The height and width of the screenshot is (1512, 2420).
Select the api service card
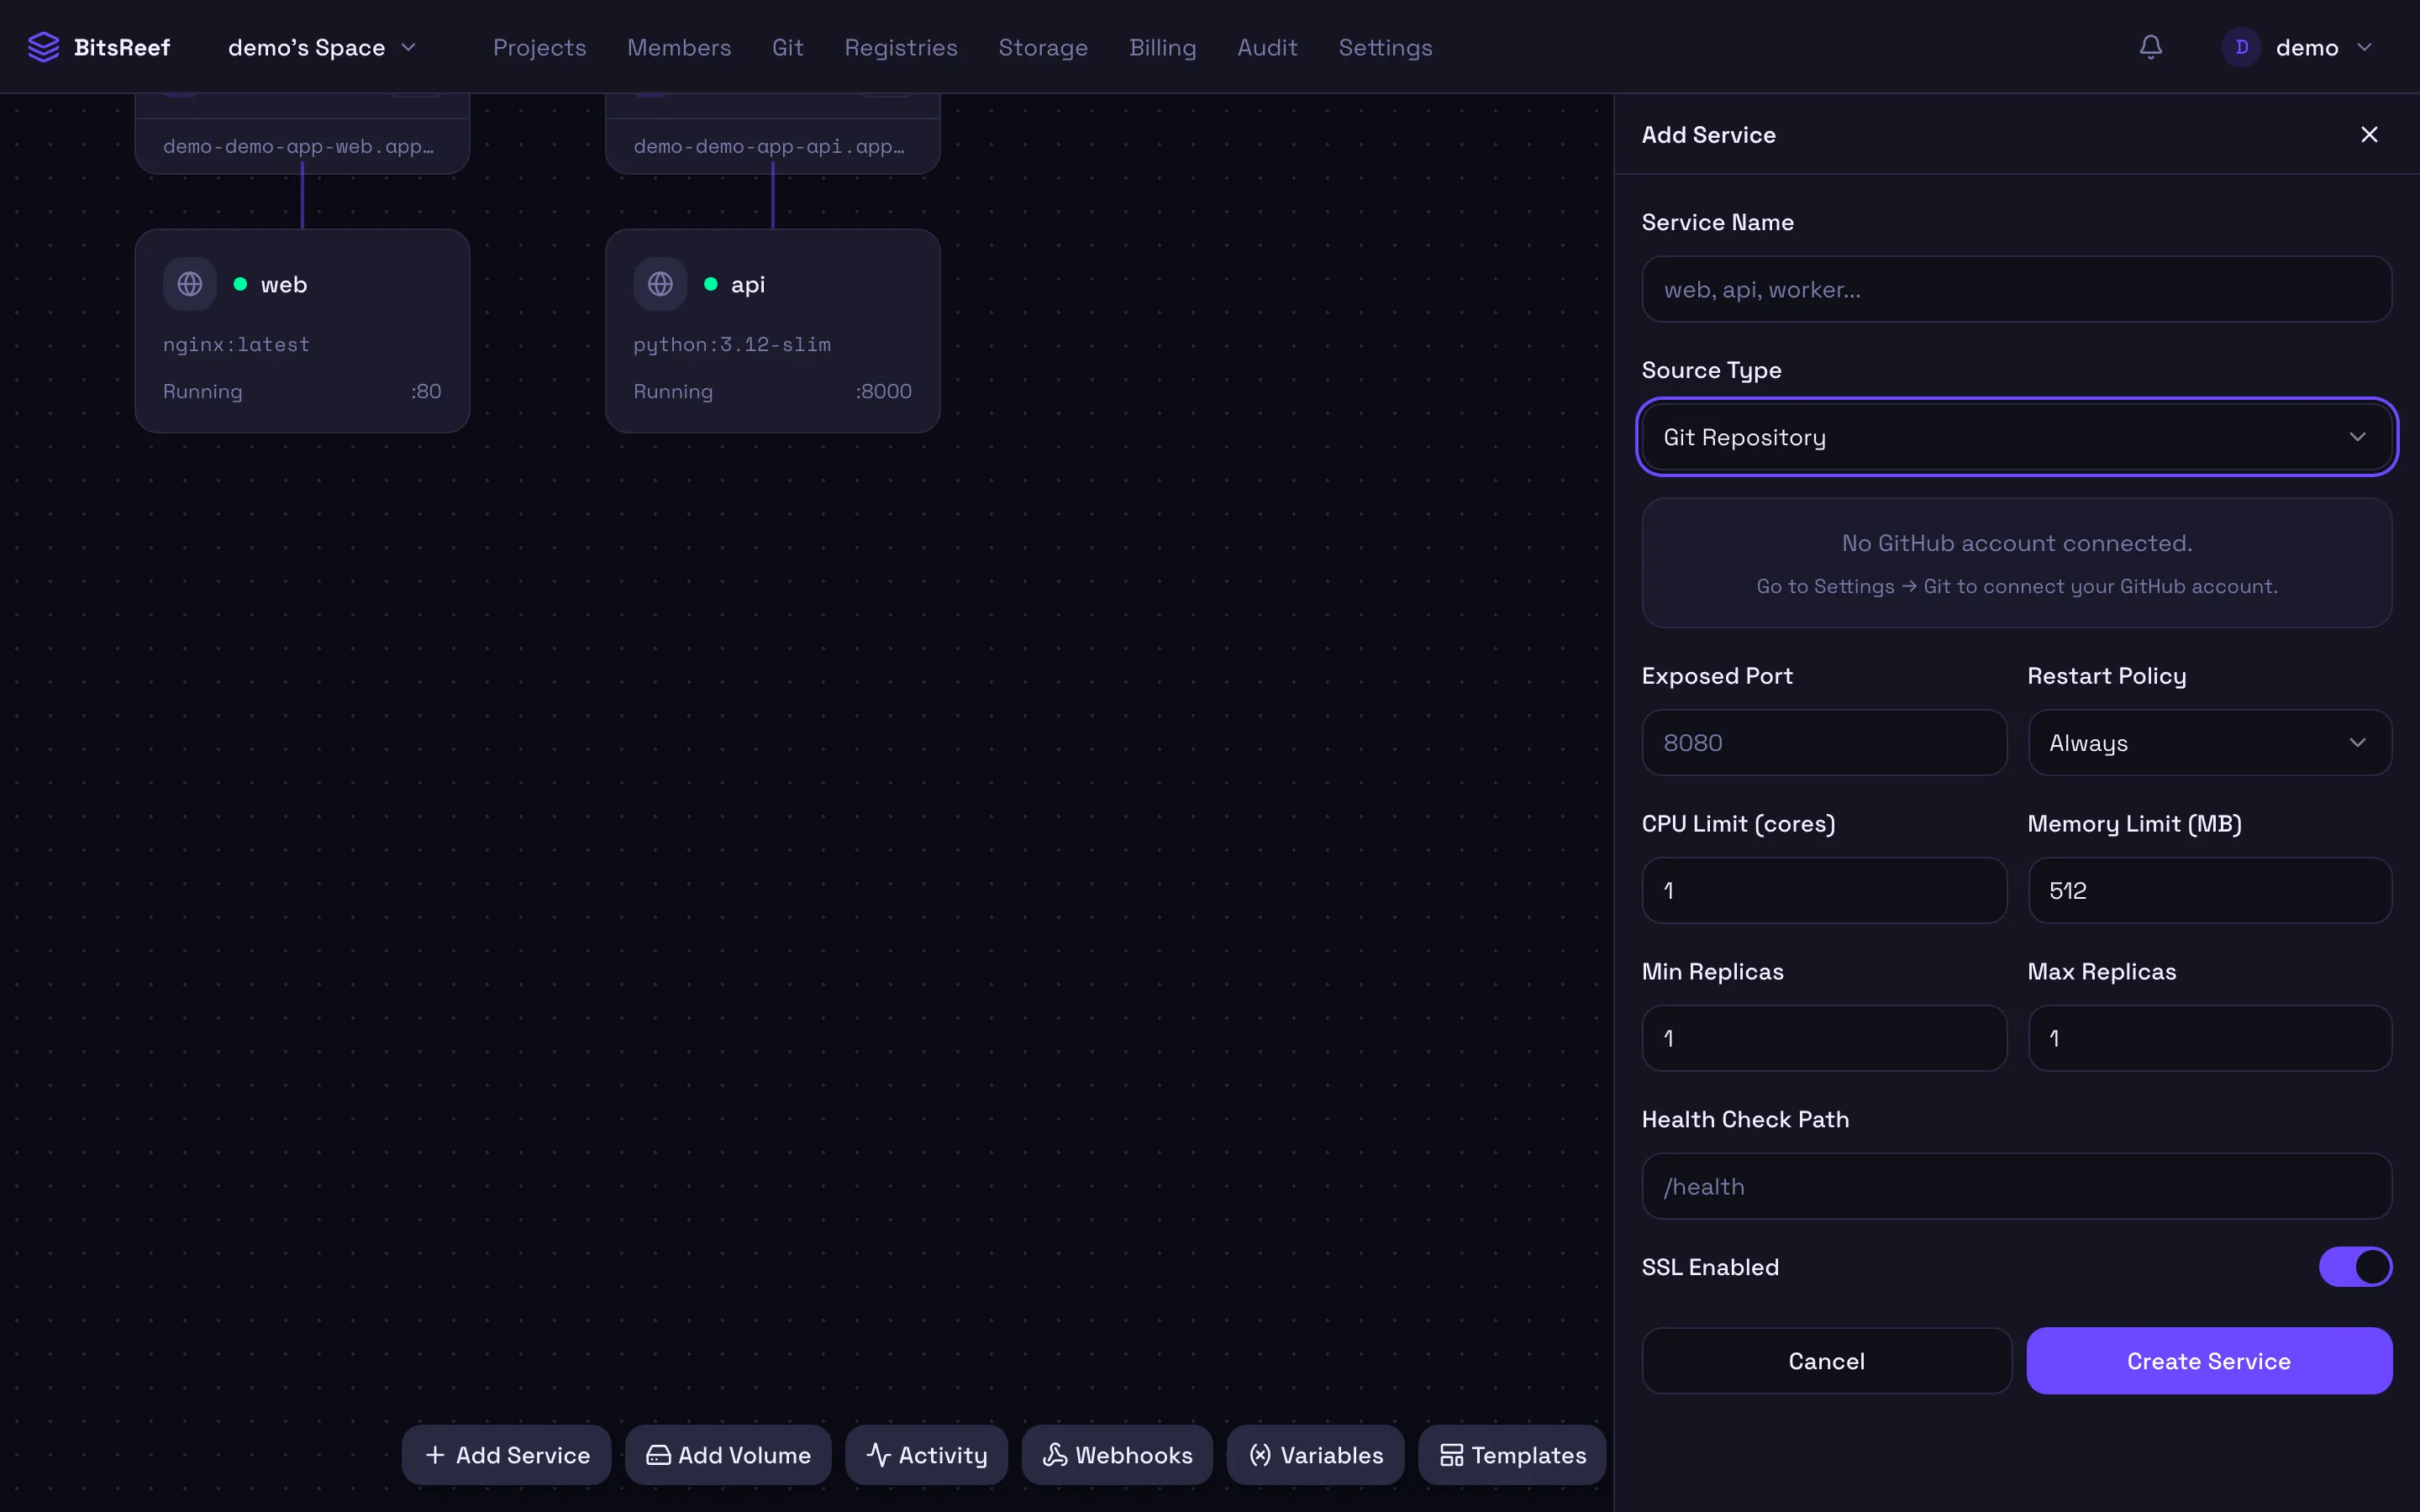coord(772,331)
